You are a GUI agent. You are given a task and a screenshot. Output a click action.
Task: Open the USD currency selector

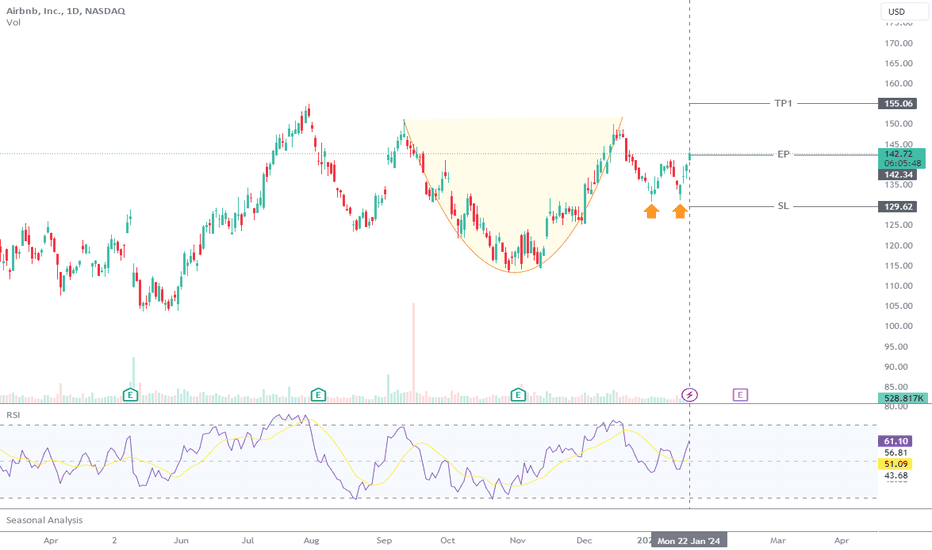click(x=903, y=11)
